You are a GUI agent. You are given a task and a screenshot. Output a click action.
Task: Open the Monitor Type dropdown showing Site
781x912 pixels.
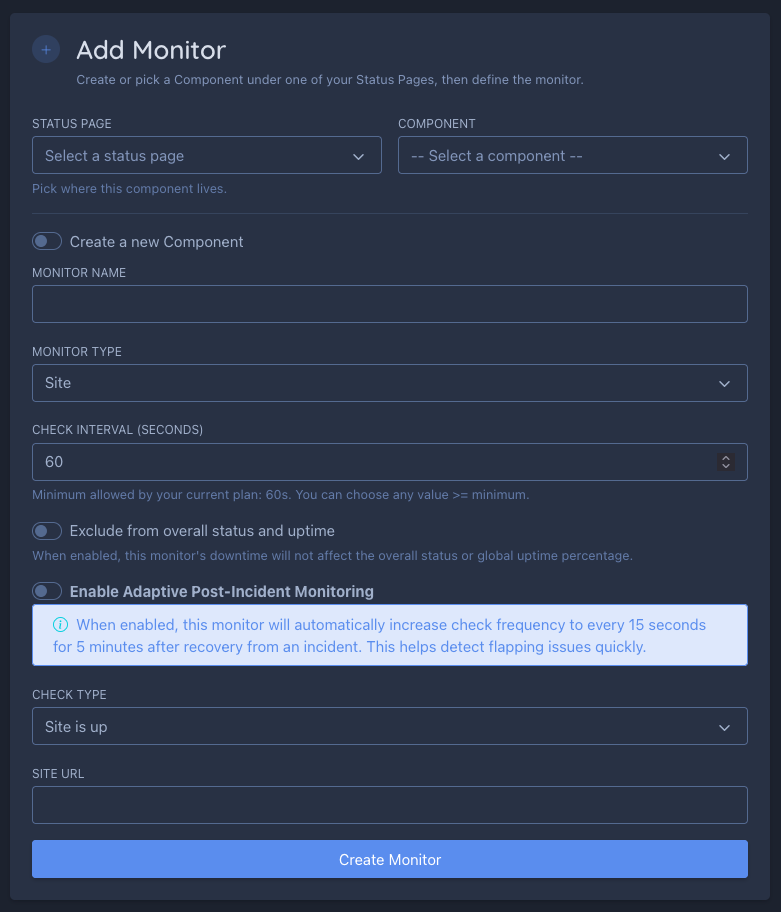[390, 383]
